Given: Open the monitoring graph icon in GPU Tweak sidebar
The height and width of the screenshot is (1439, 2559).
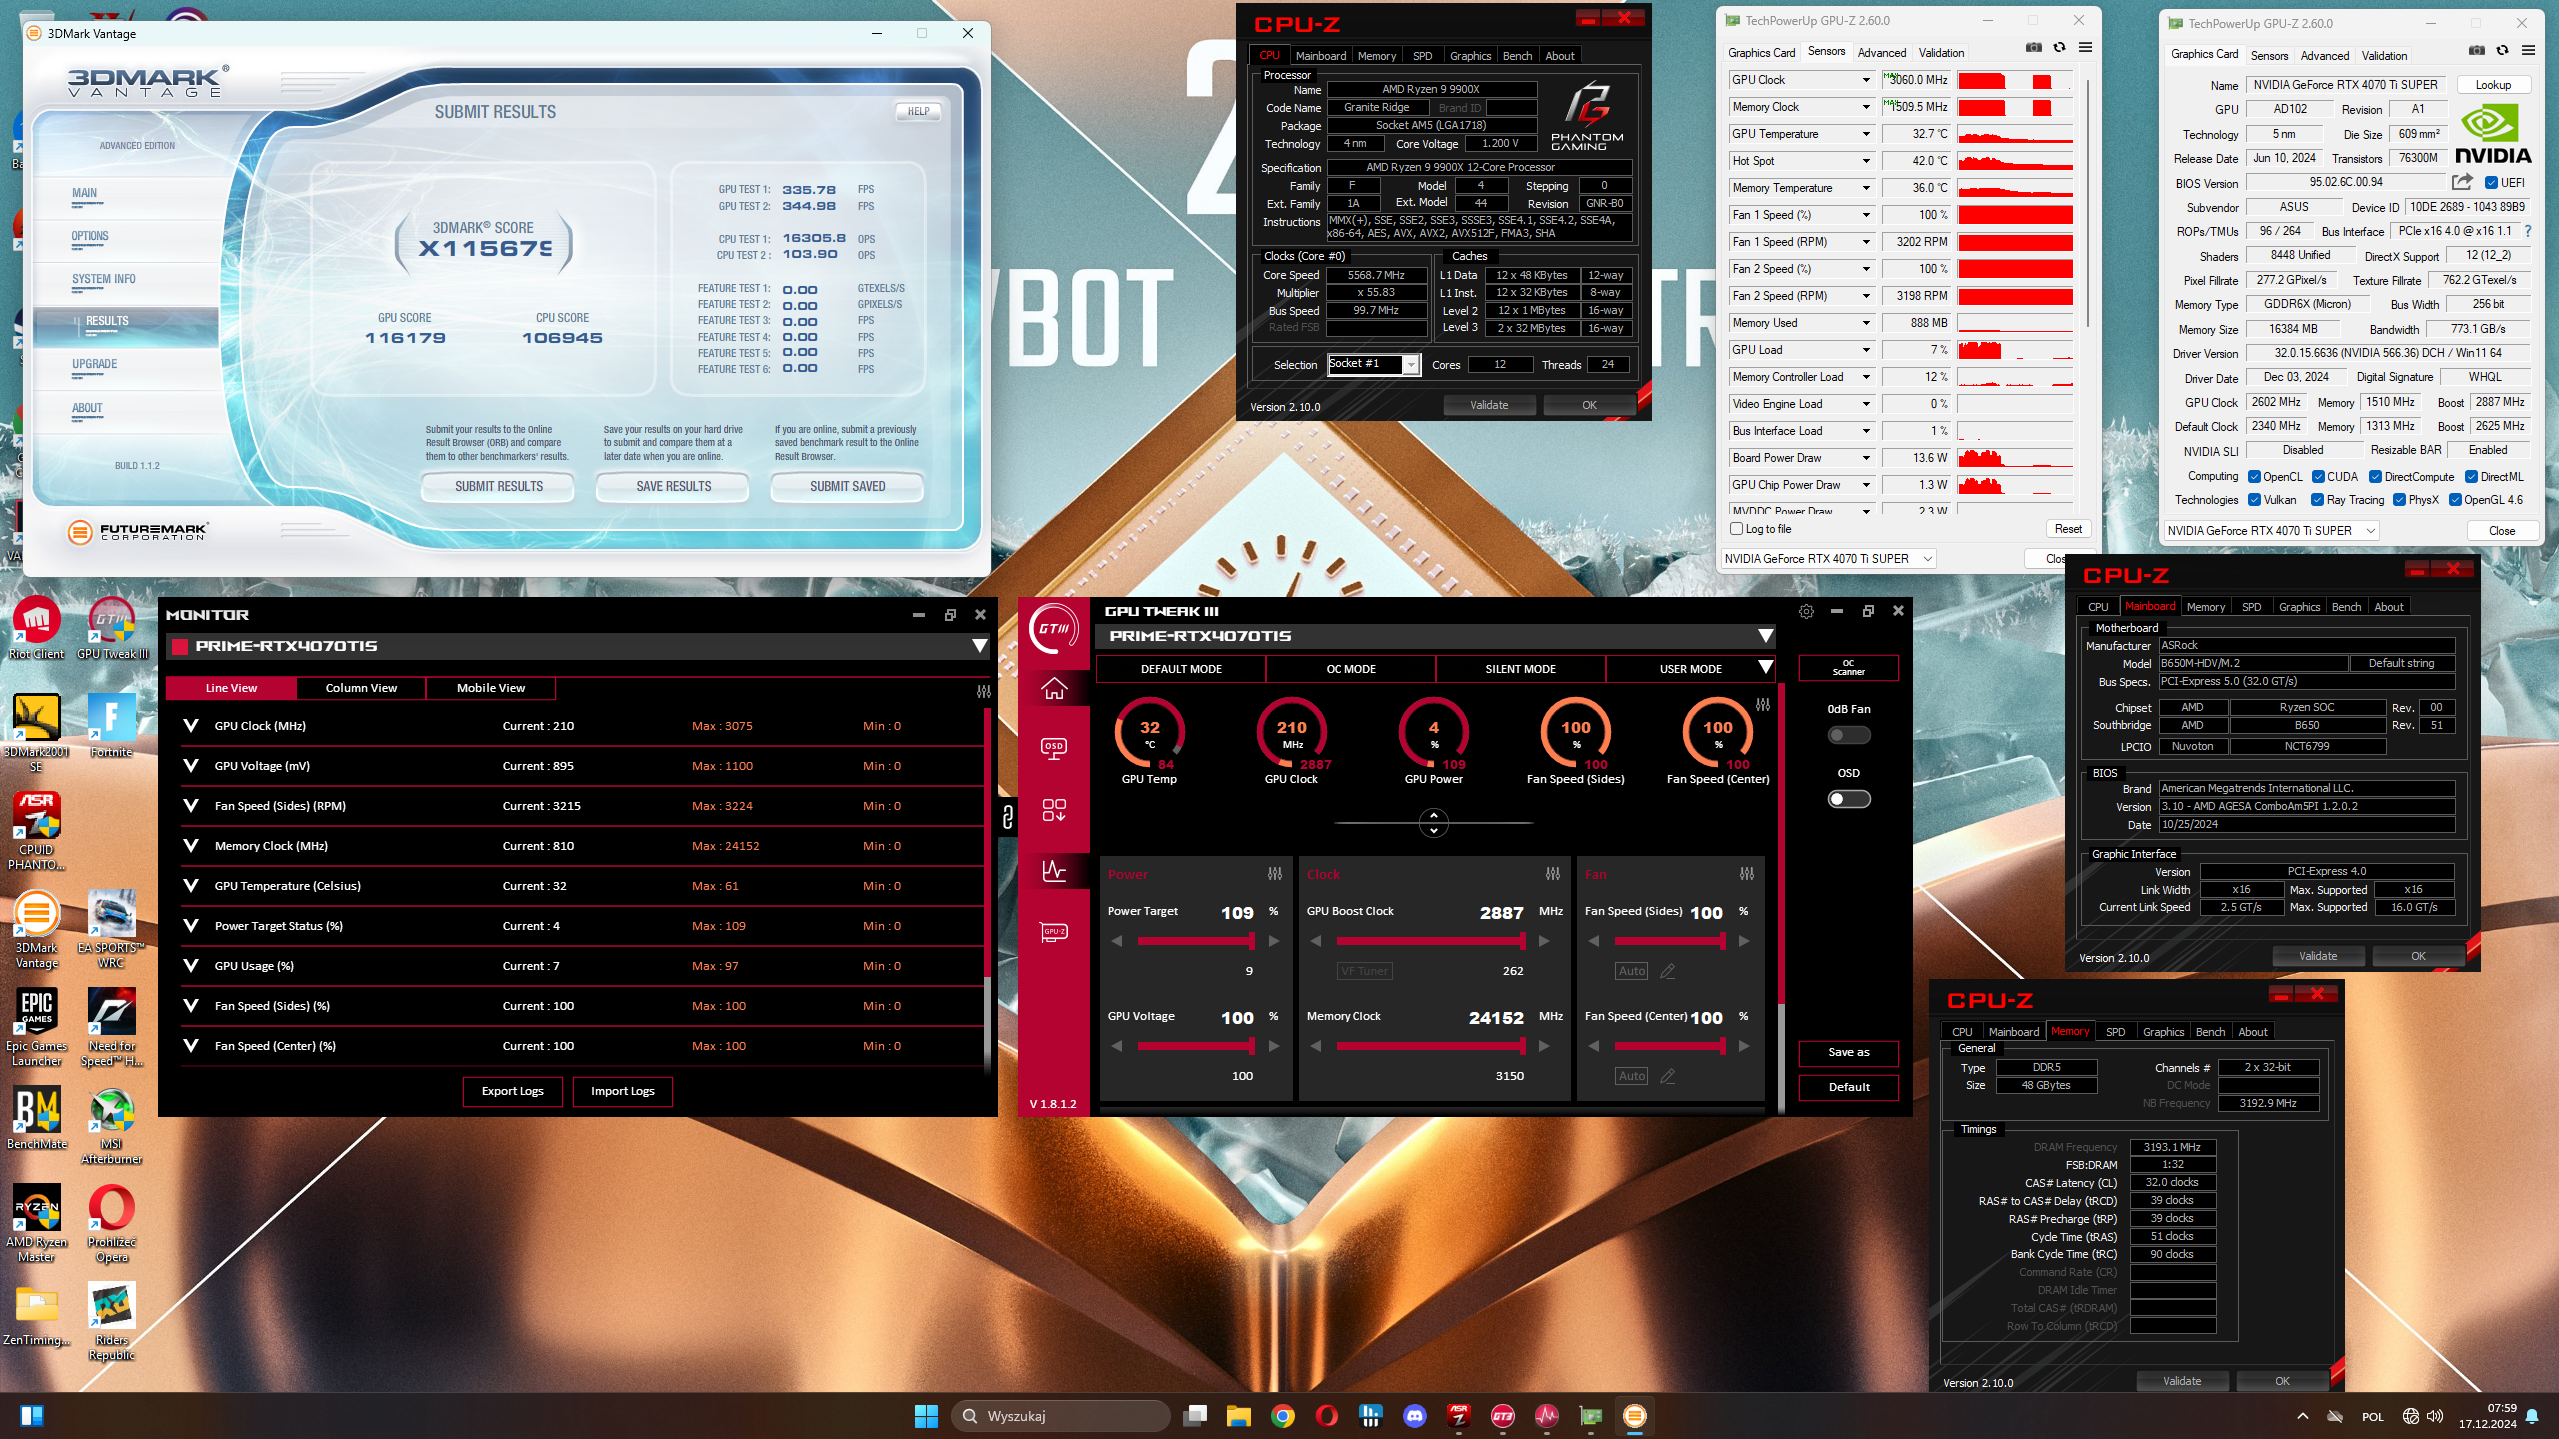Looking at the screenshot, I should [x=1053, y=870].
